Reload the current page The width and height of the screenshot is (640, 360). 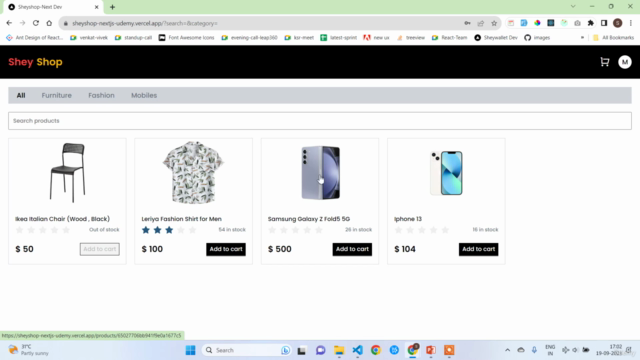pyautogui.click(x=36, y=23)
